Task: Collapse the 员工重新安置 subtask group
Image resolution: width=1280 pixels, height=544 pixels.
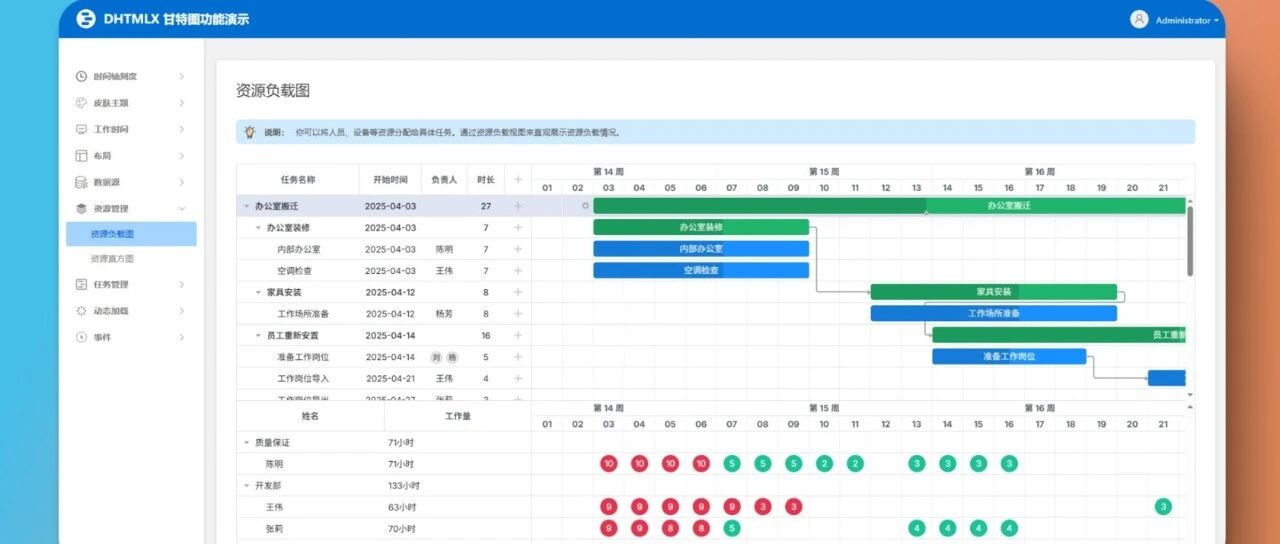Action: click(258, 336)
